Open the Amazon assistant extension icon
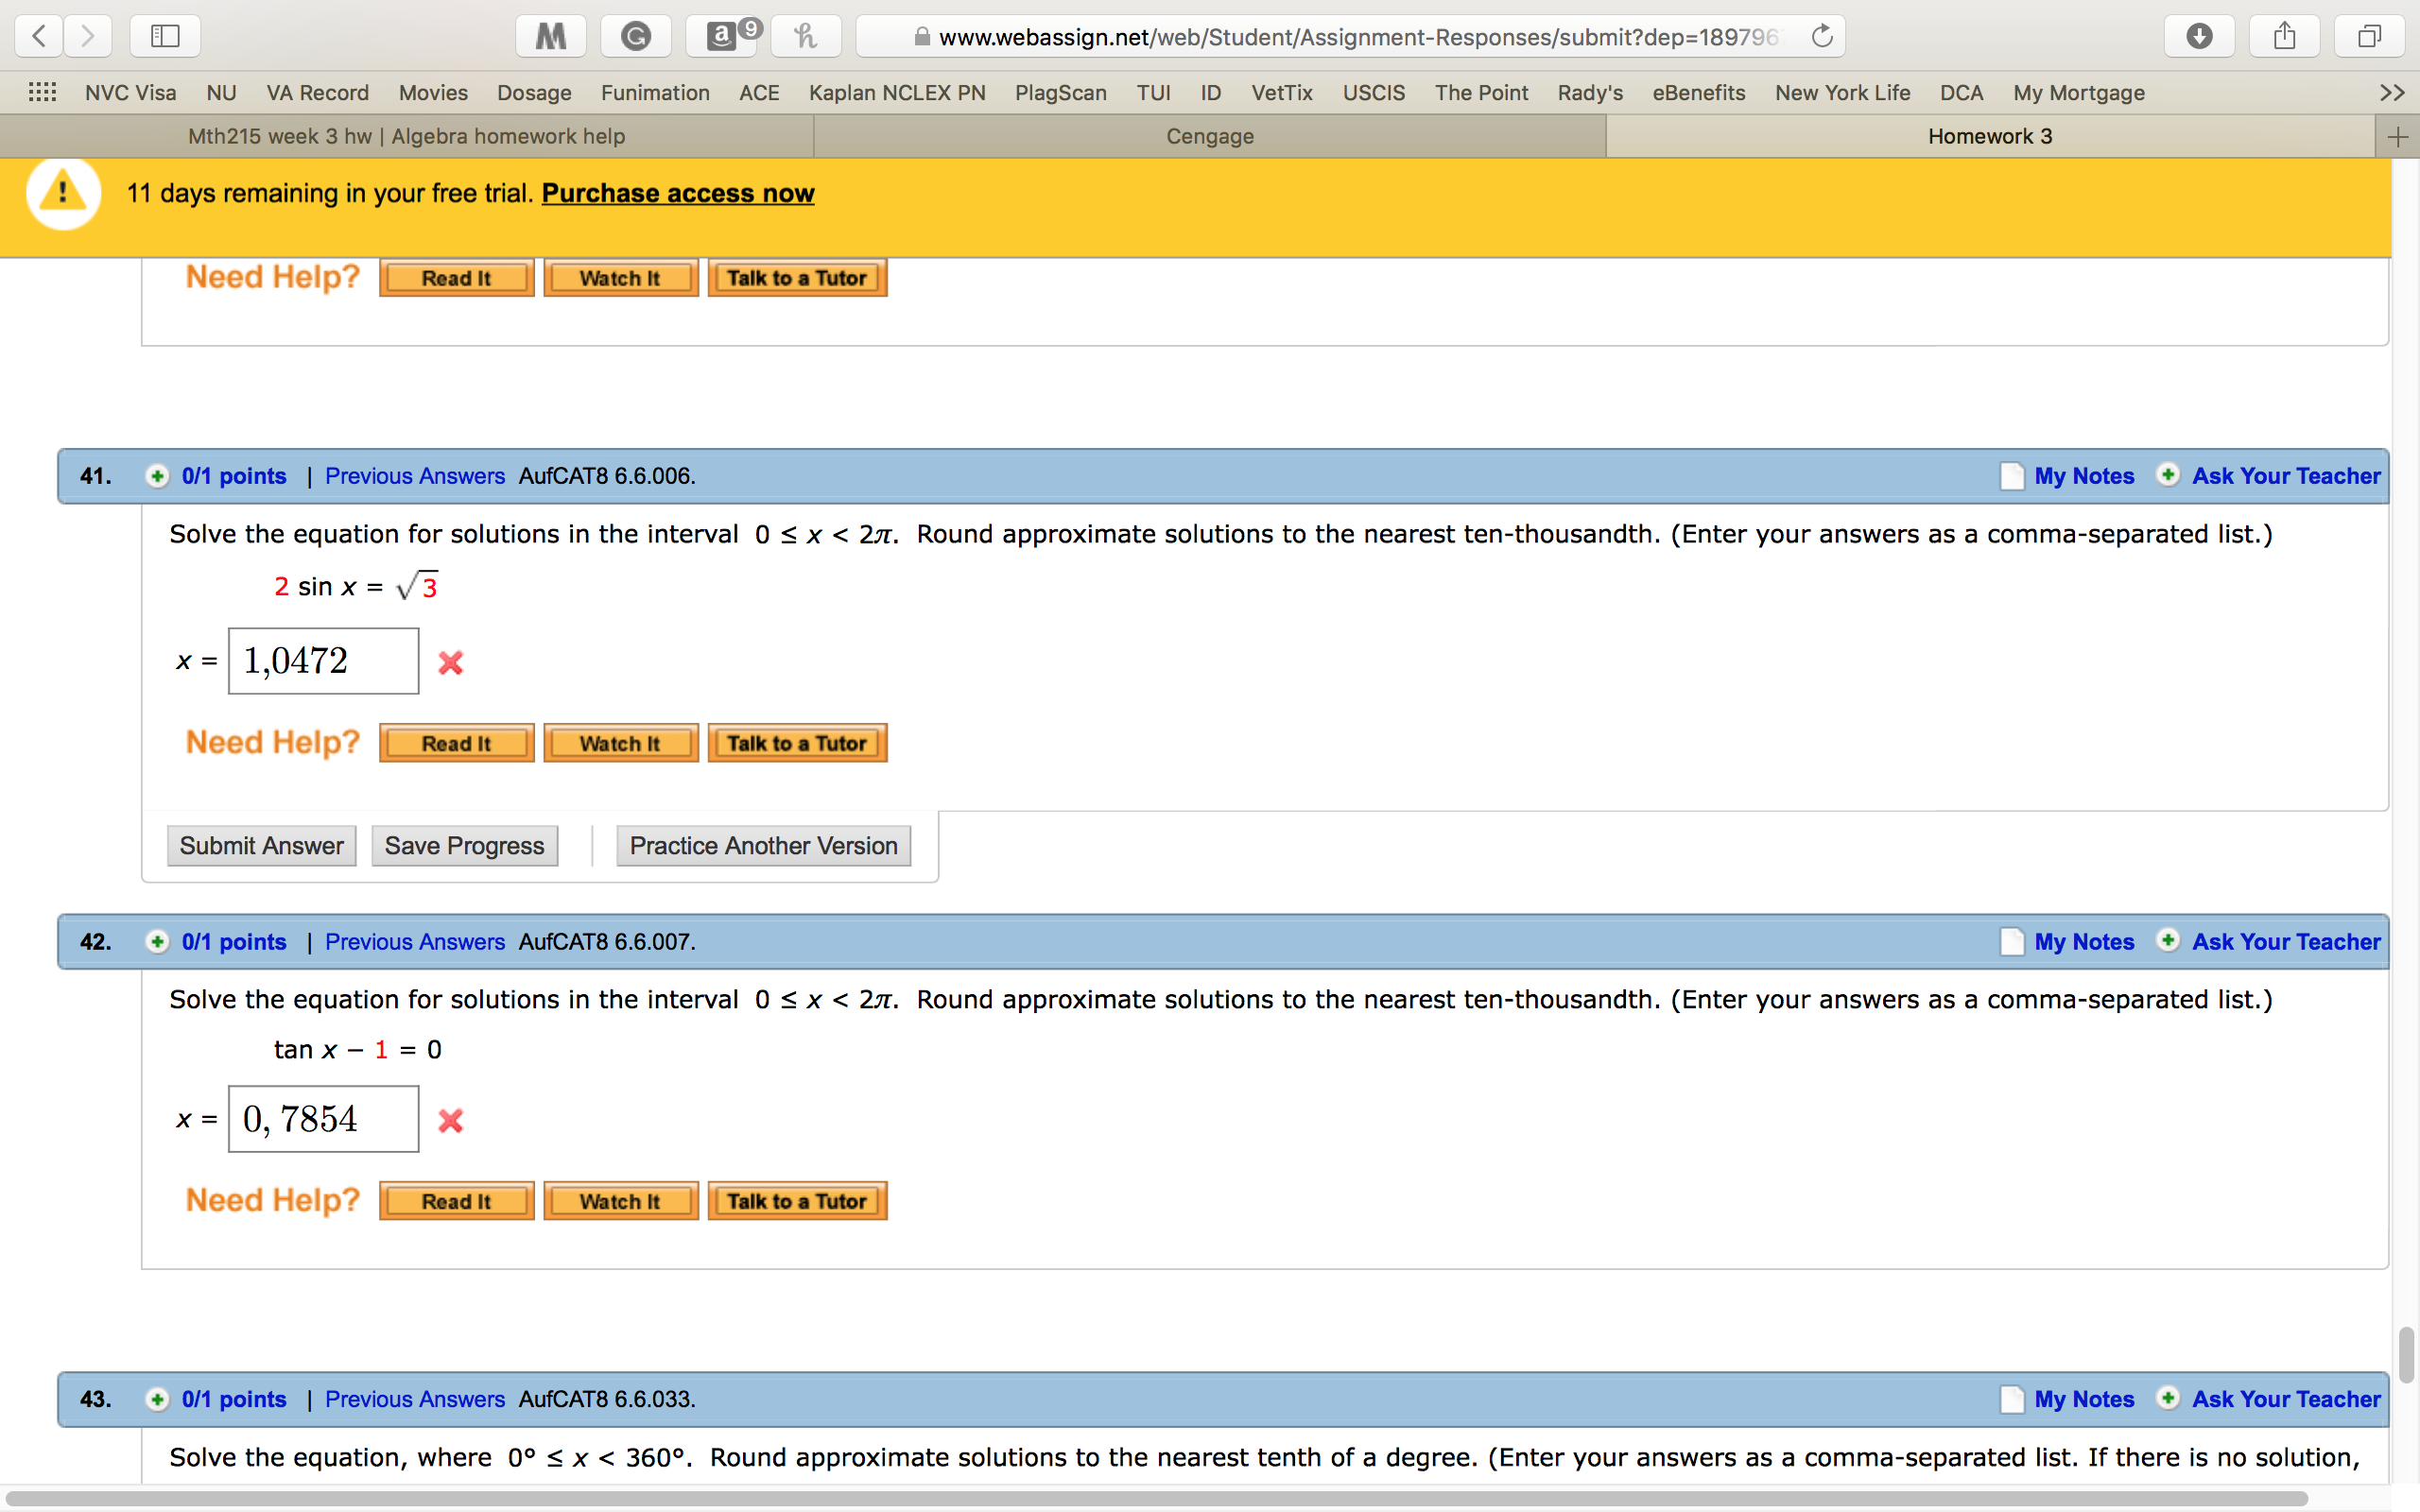This screenshot has height=1512, width=2420. (x=721, y=37)
